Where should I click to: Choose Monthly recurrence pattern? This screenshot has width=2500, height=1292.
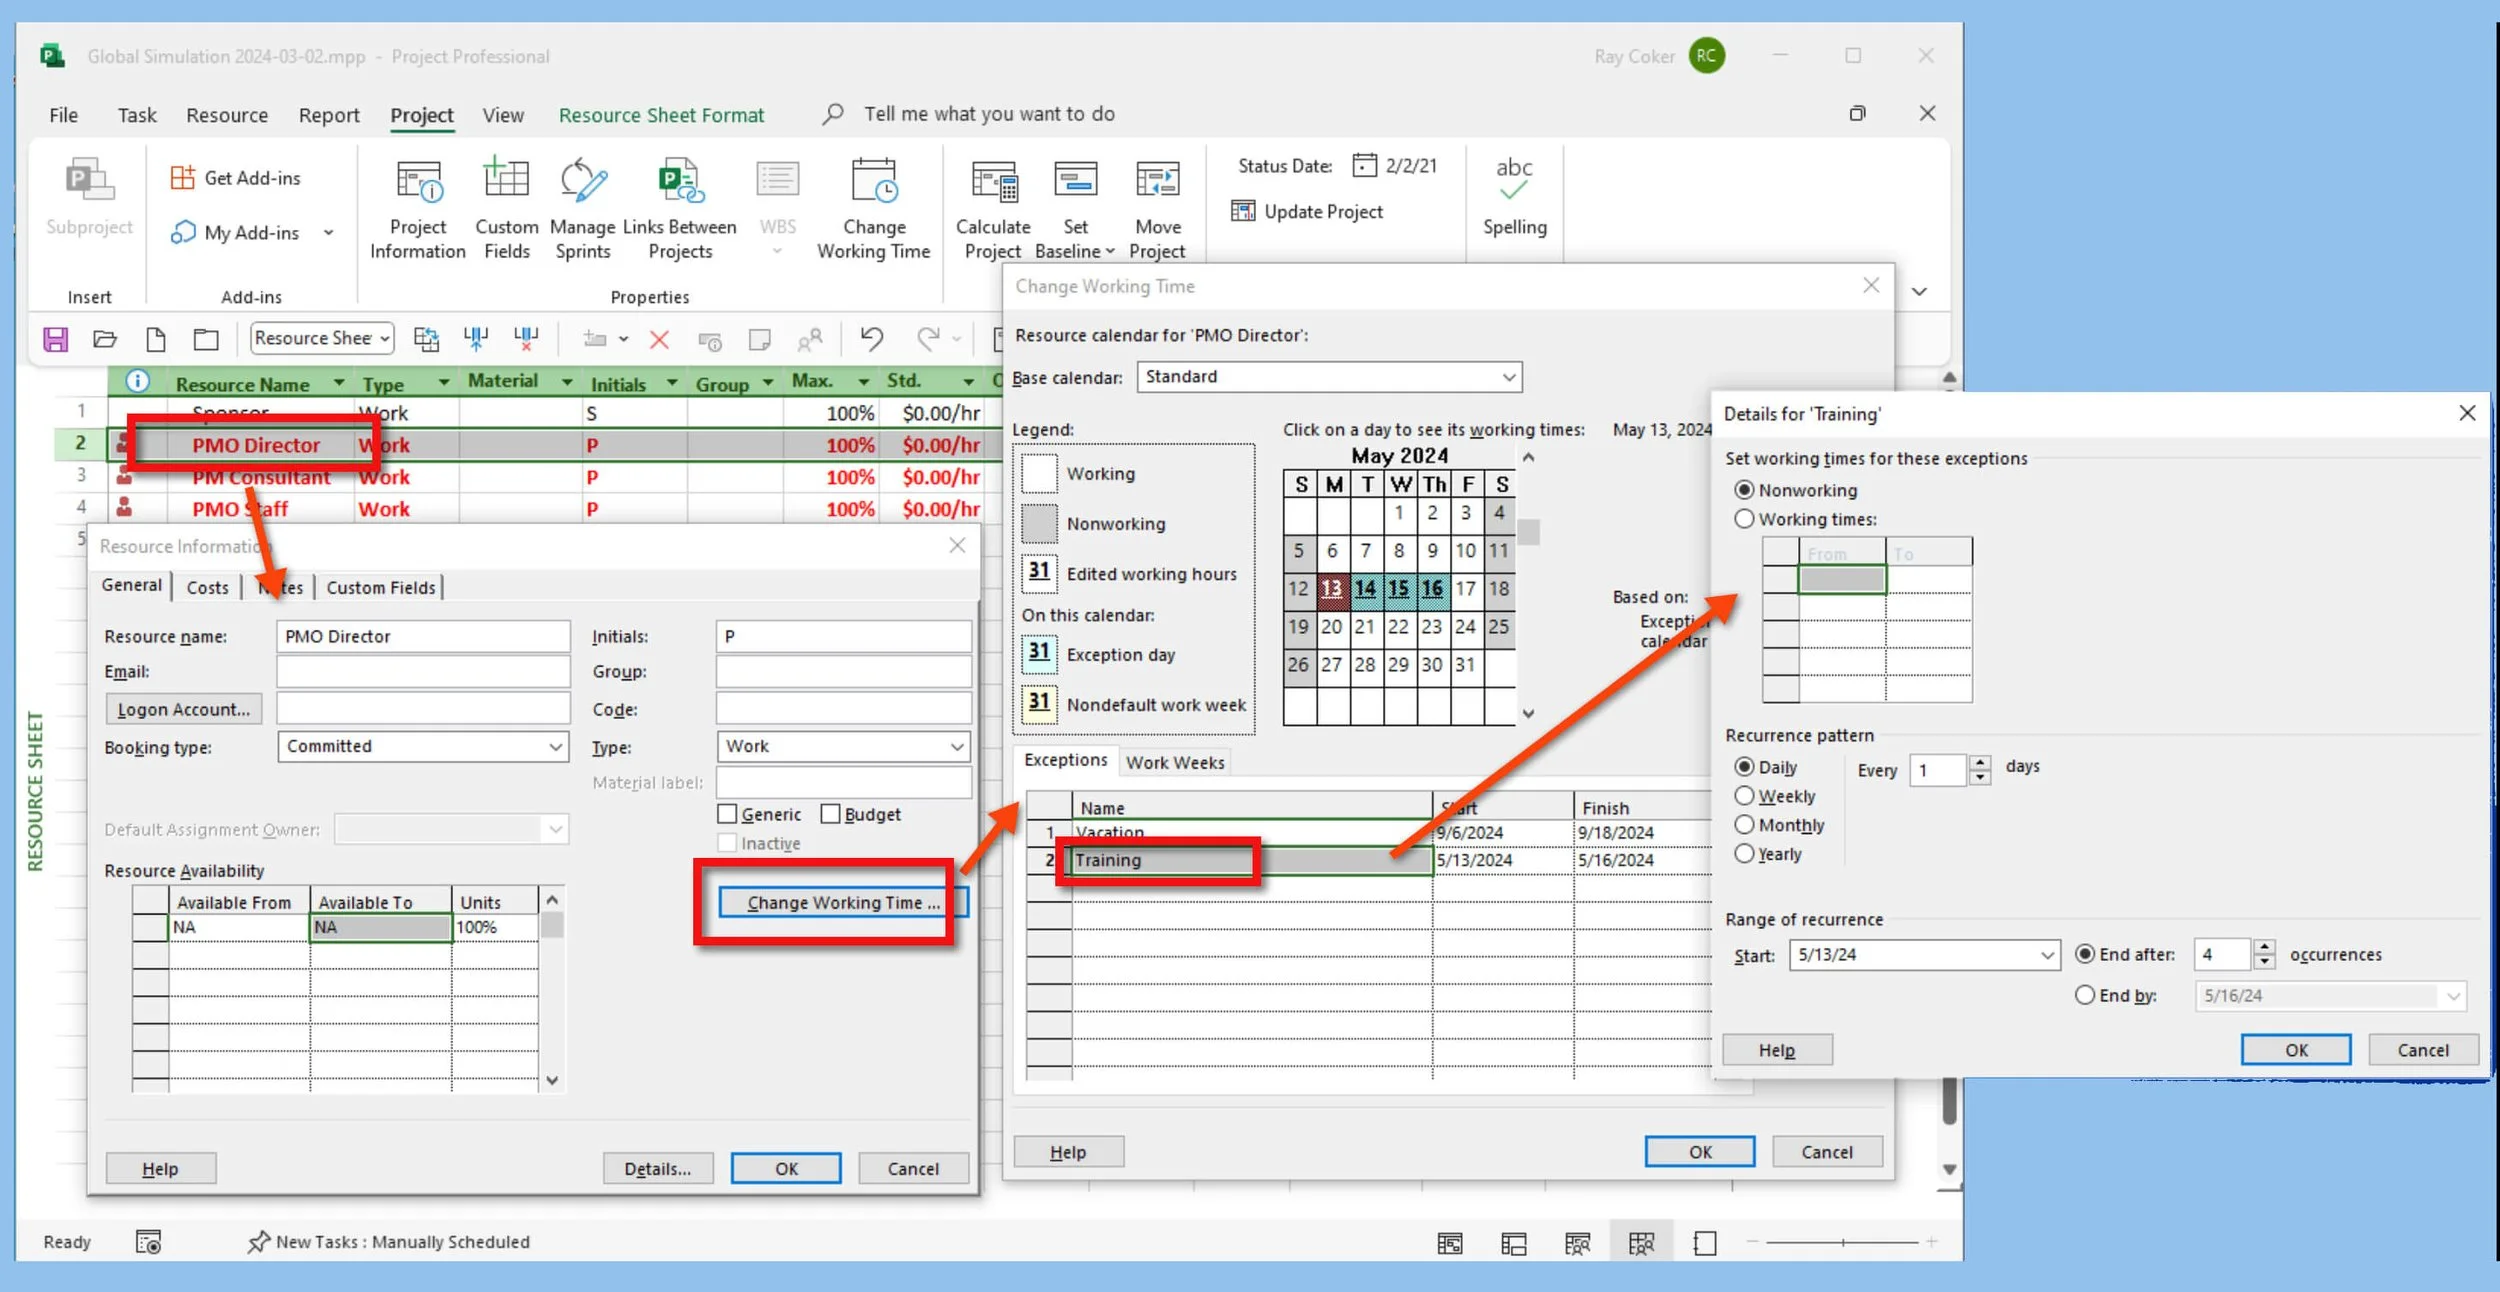(1744, 825)
